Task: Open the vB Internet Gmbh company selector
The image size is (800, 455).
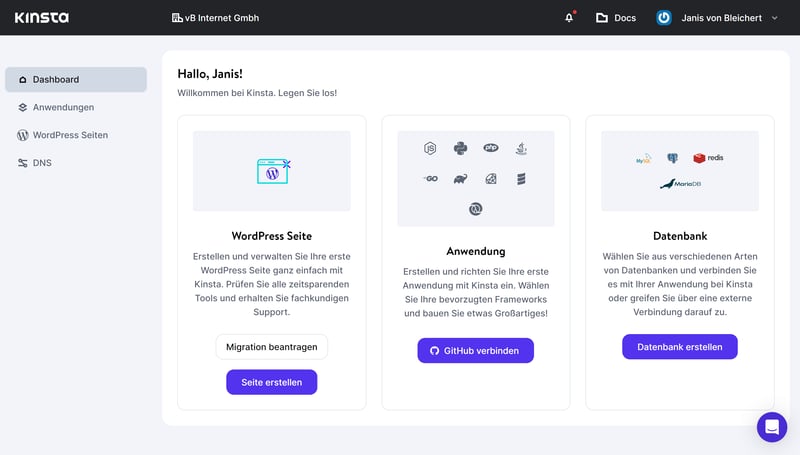Action: coord(215,18)
